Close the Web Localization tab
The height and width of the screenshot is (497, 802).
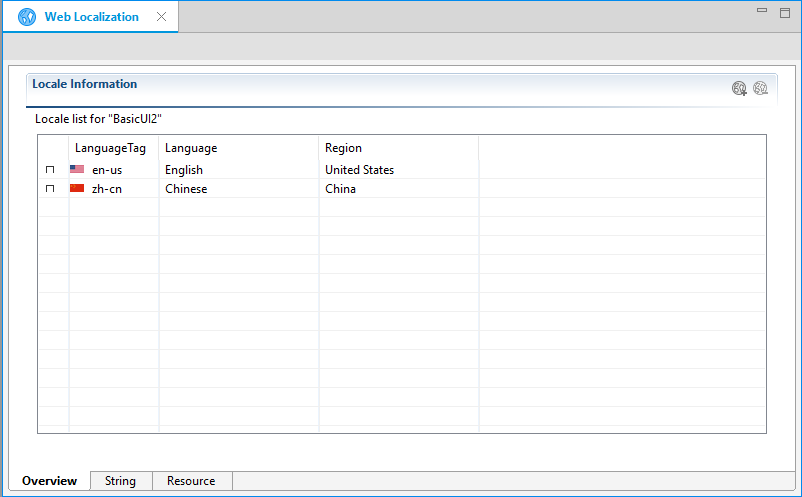click(x=162, y=17)
